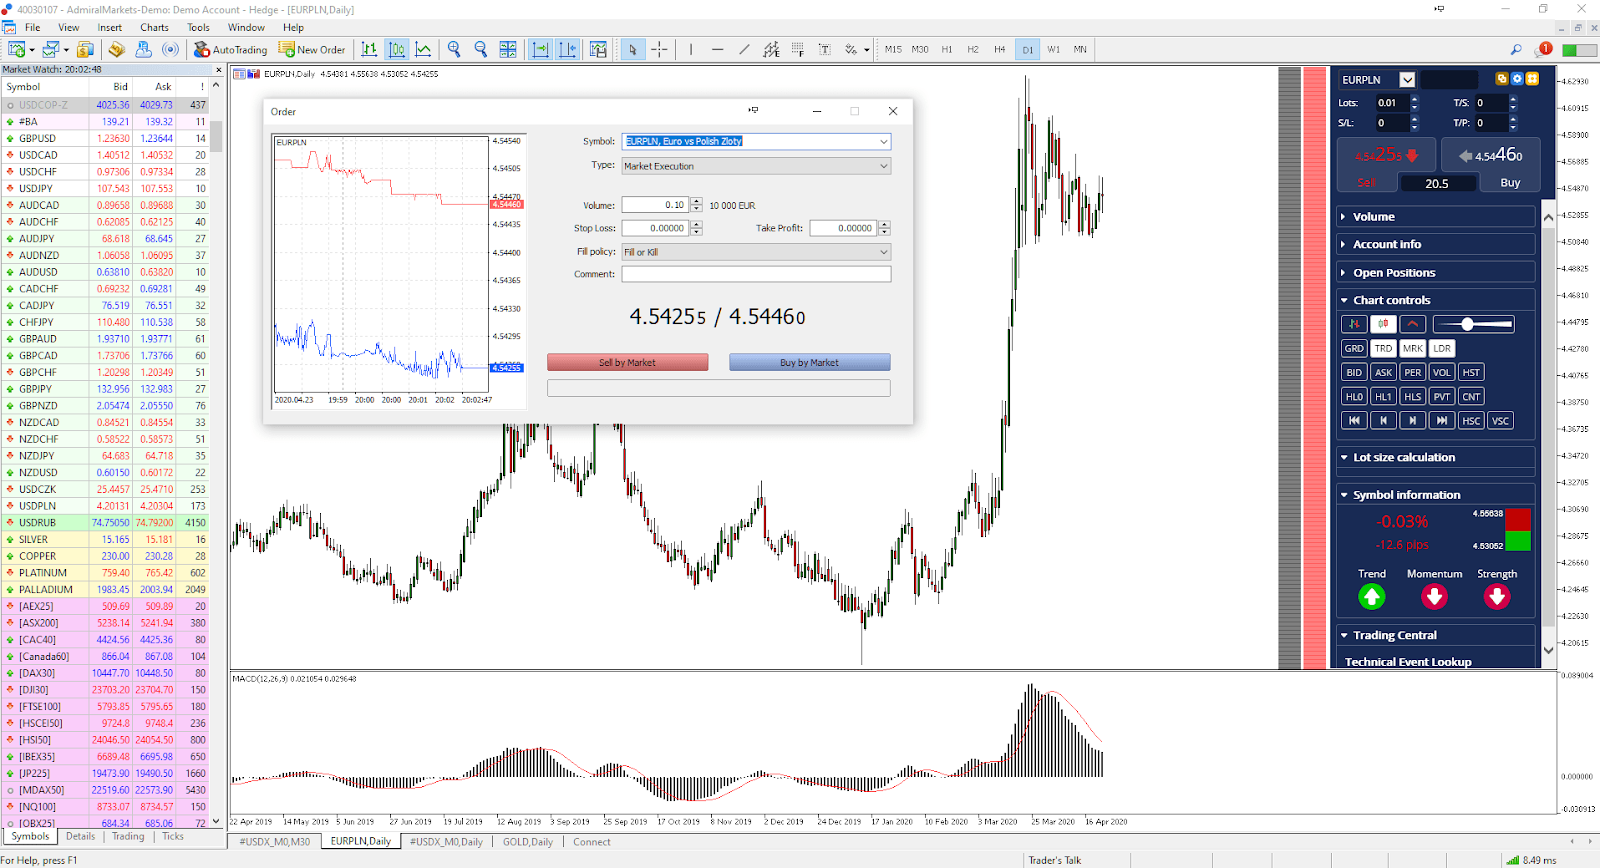Open the chart templates icon

point(598,49)
